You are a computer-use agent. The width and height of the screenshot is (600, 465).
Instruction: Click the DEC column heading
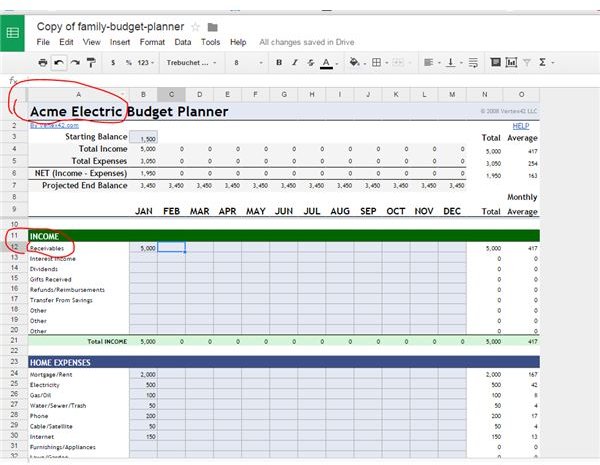[x=452, y=211]
